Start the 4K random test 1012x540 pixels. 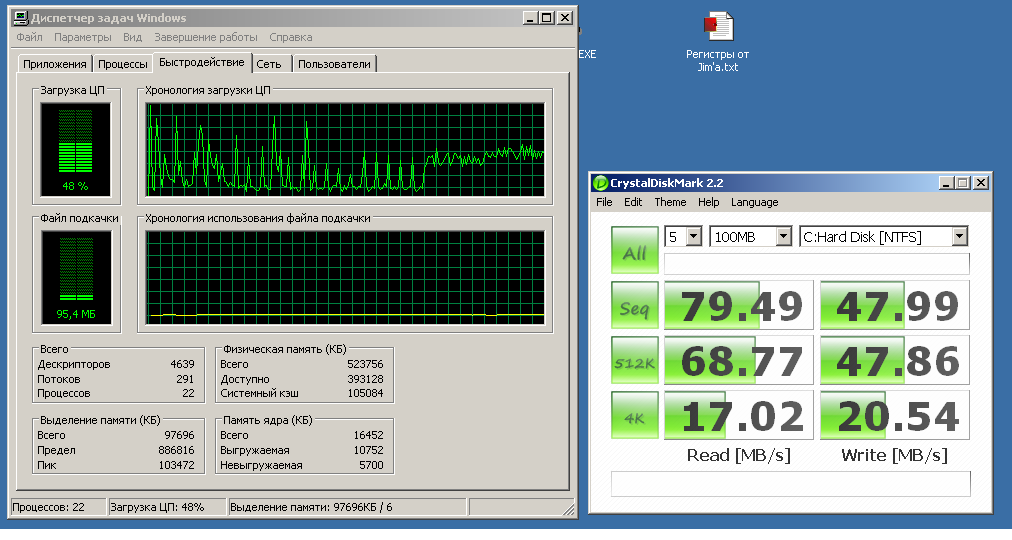634,415
